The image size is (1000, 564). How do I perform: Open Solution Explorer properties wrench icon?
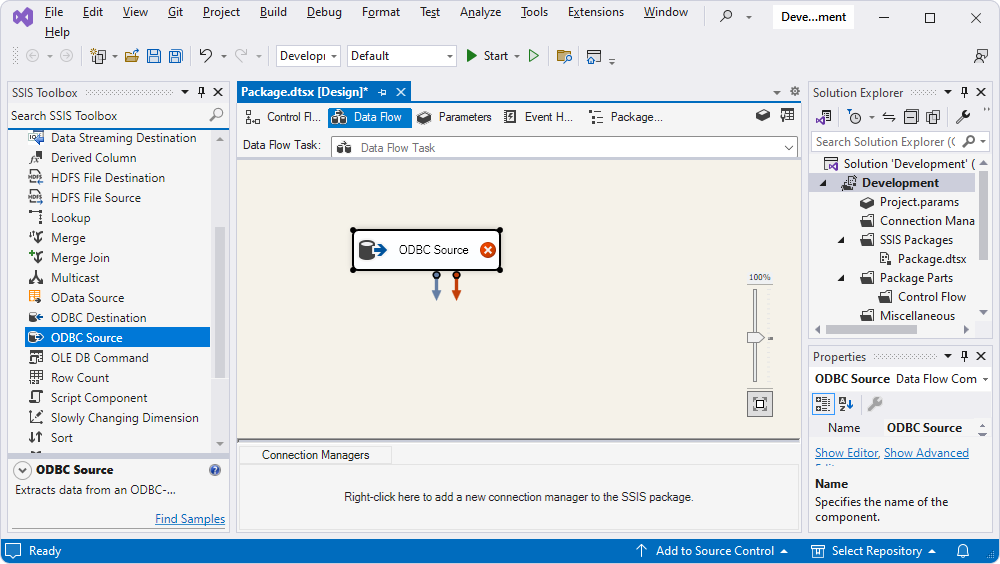point(963,117)
